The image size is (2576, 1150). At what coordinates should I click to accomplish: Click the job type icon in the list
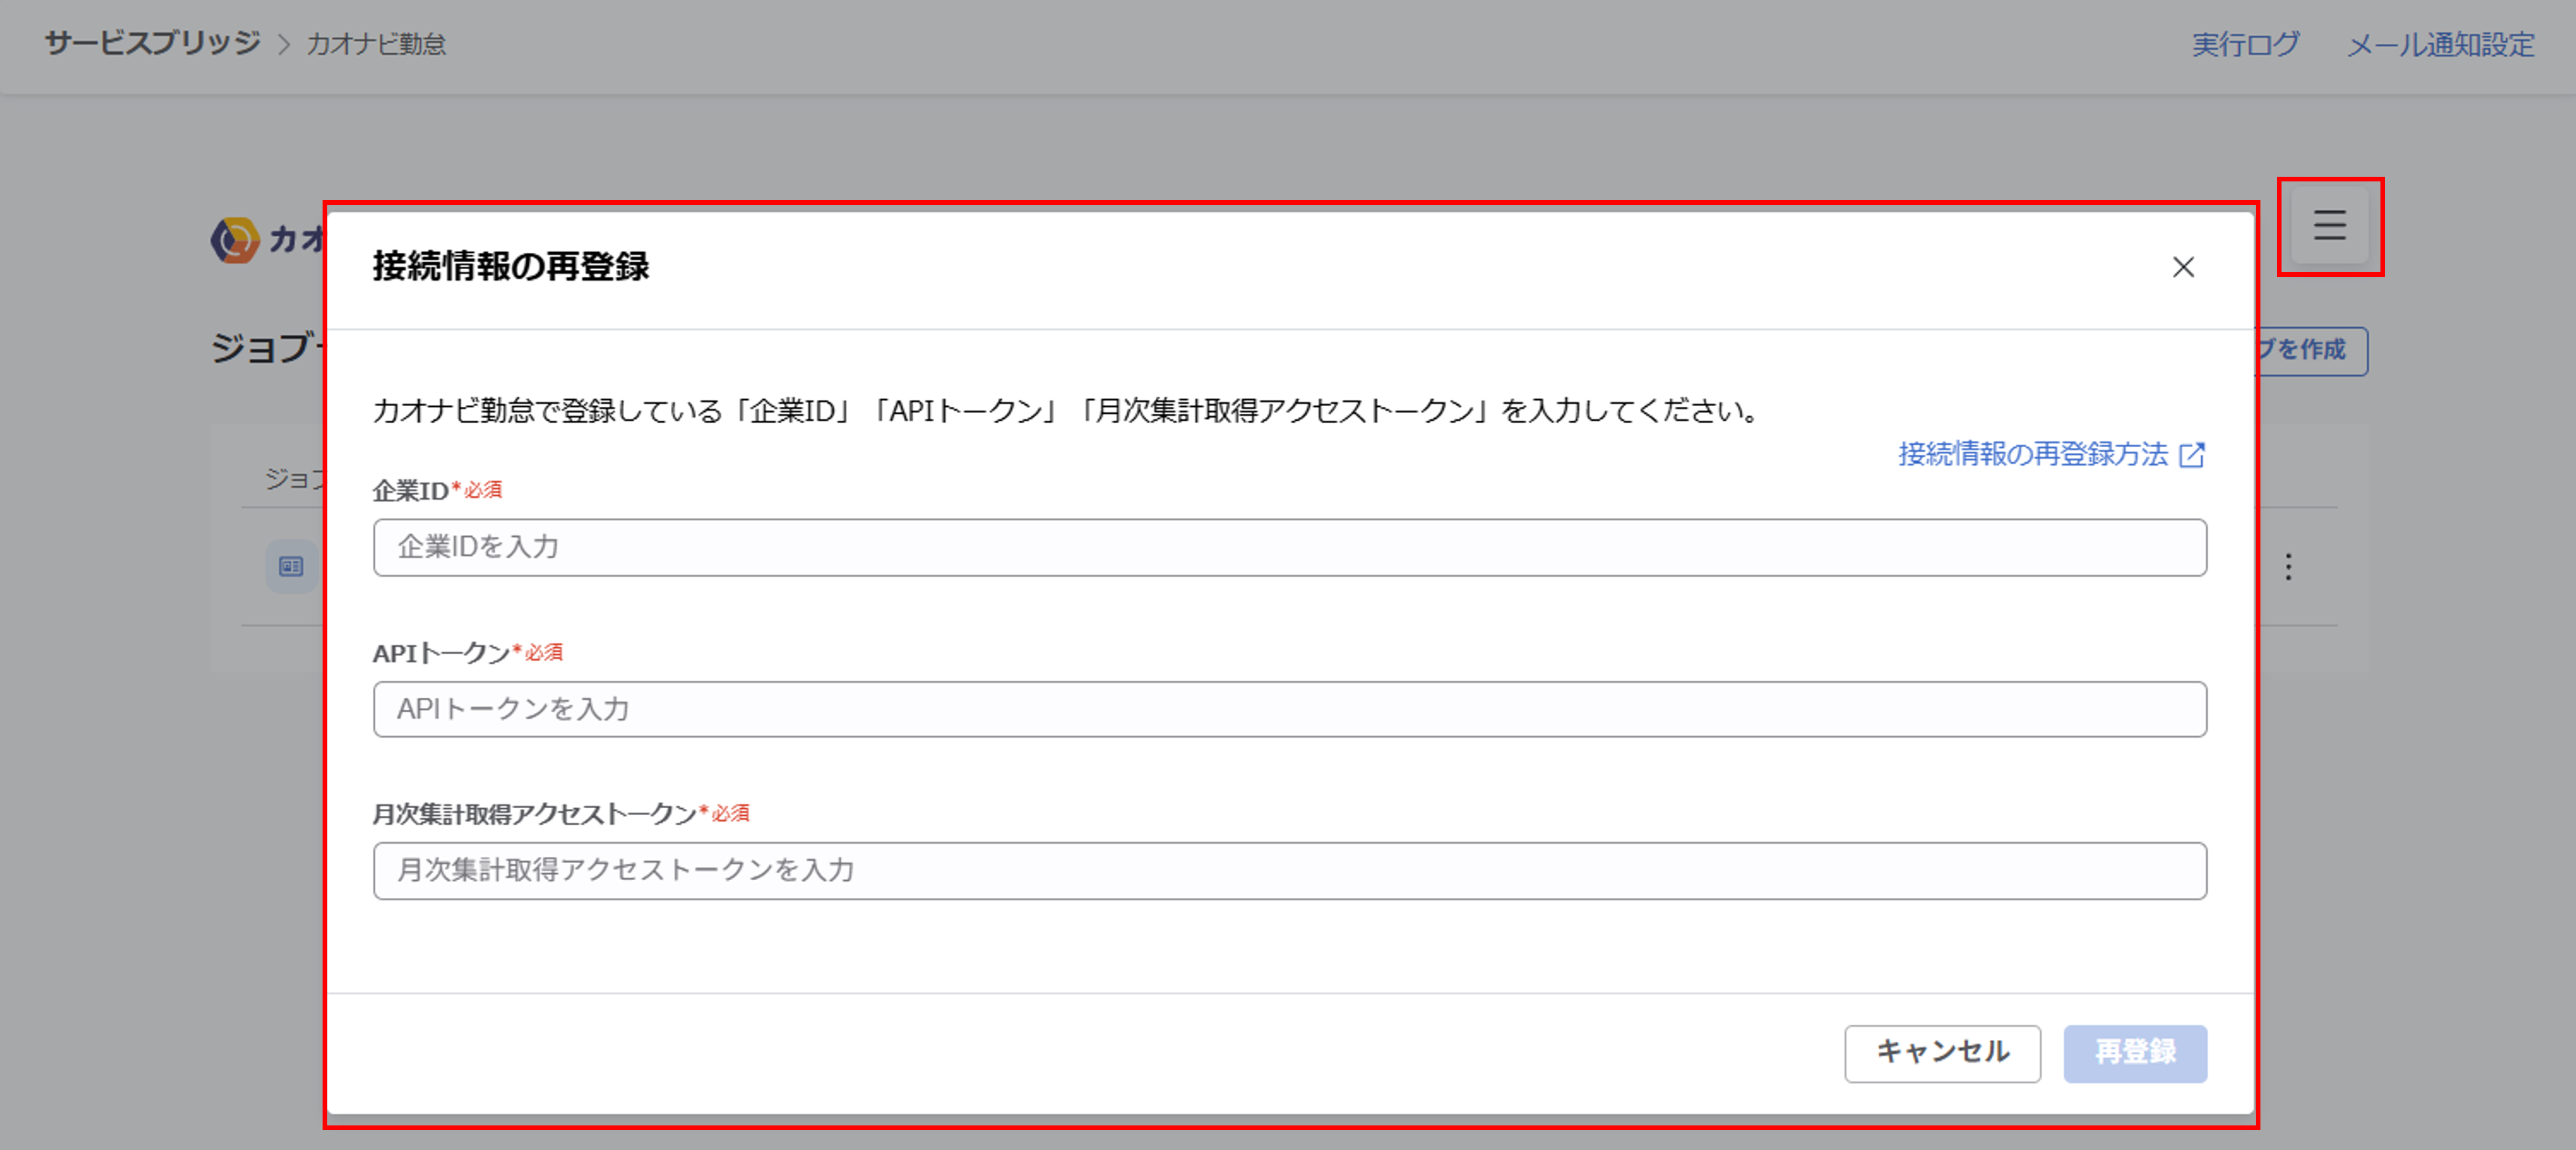[291, 567]
